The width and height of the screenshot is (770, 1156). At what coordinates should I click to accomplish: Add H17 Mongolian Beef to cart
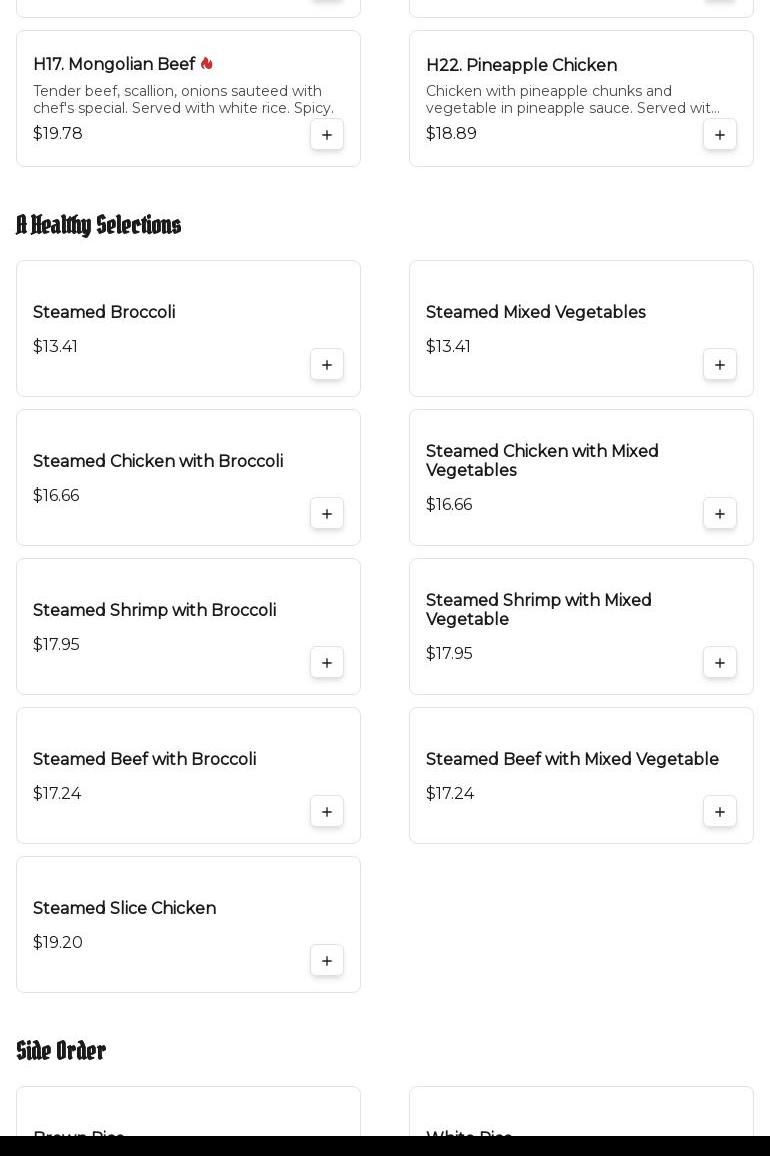tap(327, 135)
